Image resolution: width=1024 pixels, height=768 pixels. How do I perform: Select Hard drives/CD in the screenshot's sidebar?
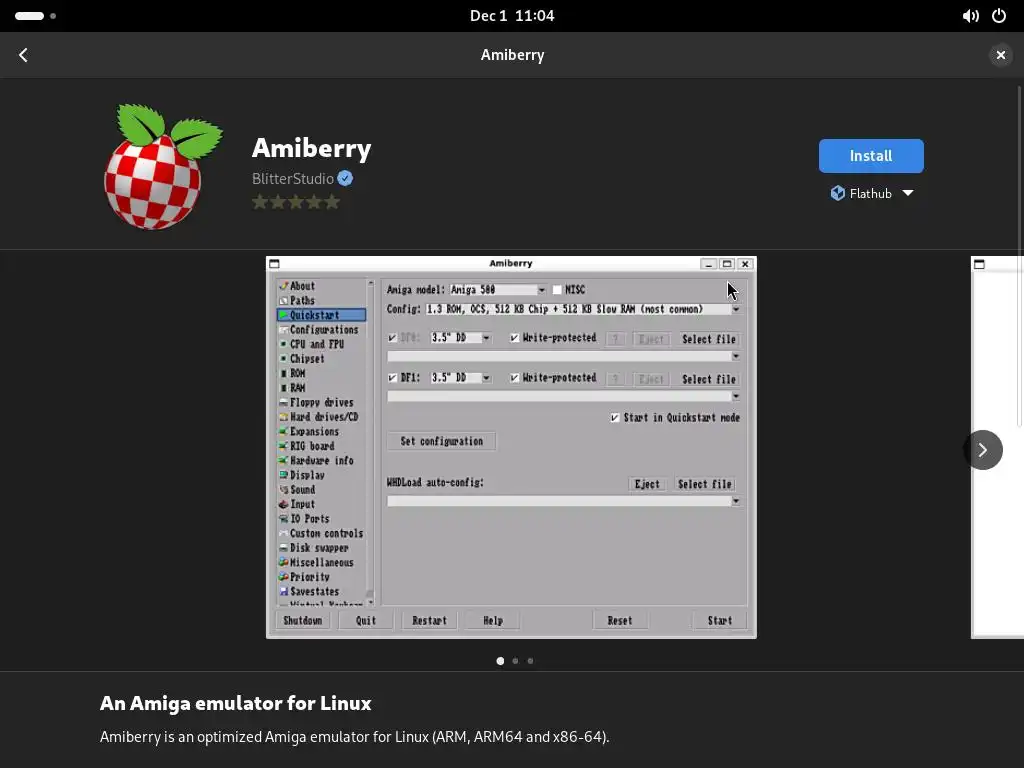324,417
